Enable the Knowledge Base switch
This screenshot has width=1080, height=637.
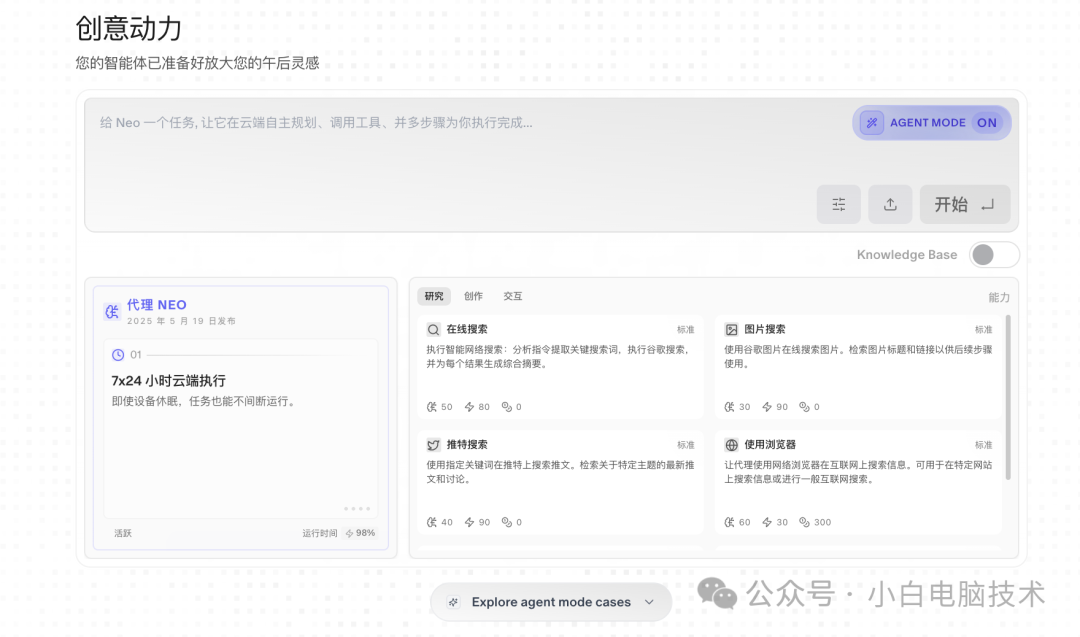(x=993, y=254)
